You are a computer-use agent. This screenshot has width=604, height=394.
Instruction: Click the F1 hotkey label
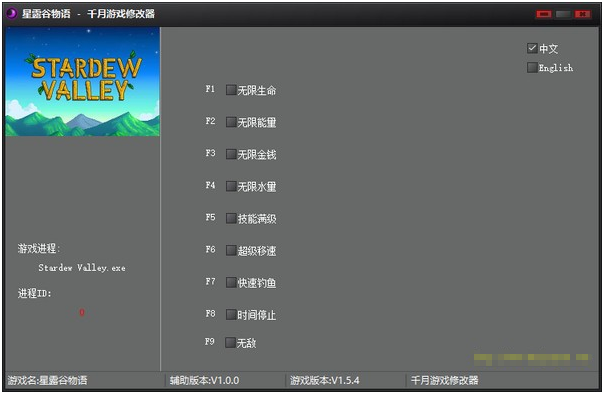[x=210, y=89]
